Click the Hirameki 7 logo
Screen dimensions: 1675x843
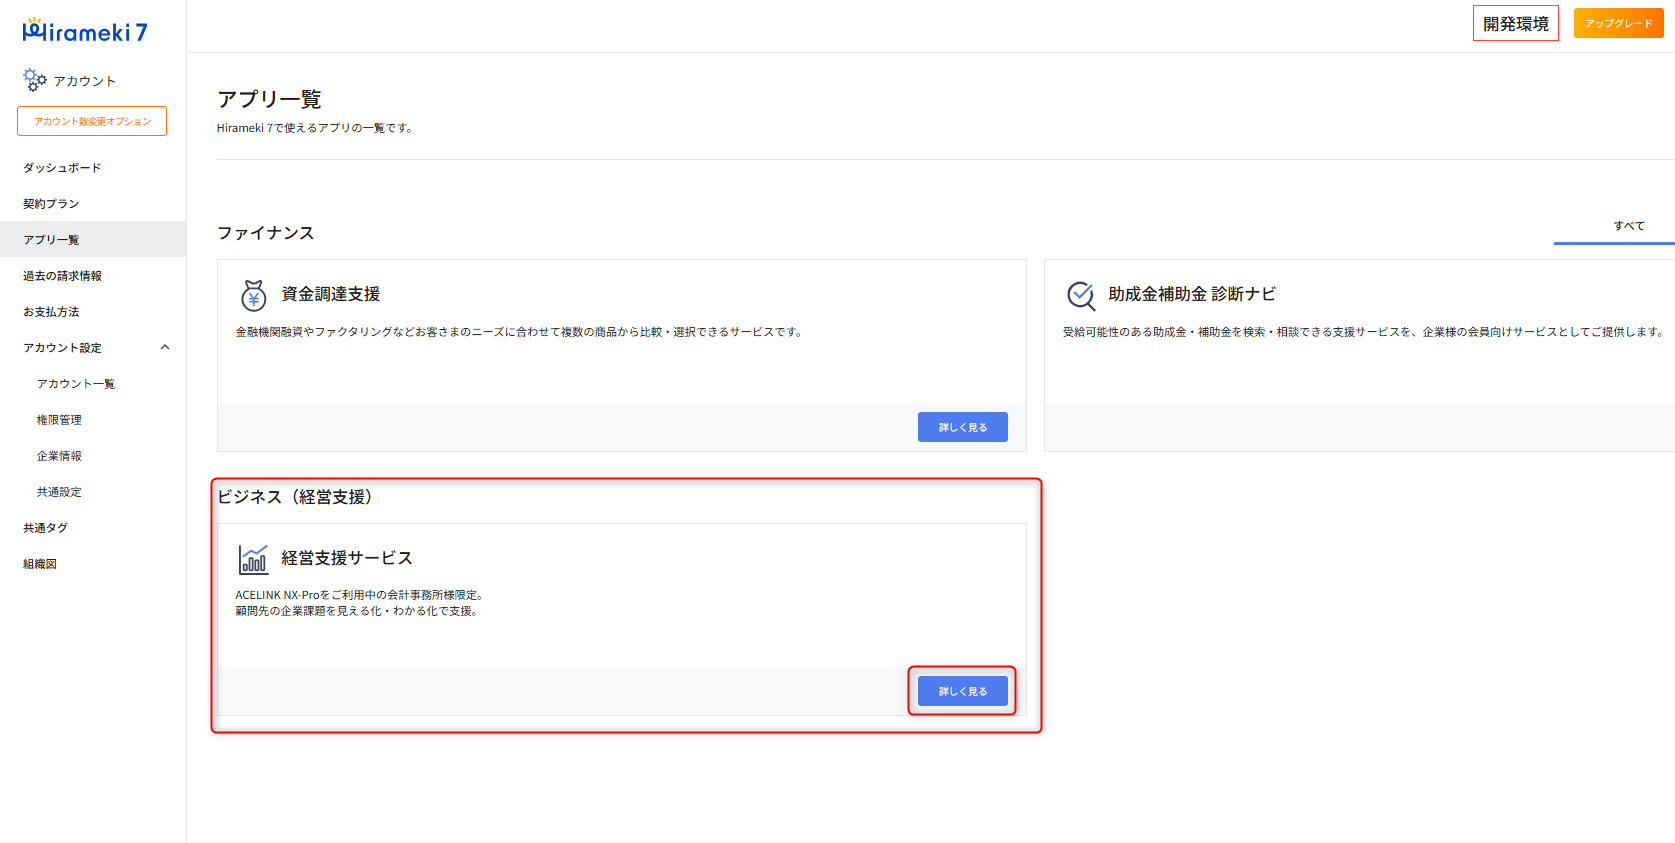(x=85, y=32)
